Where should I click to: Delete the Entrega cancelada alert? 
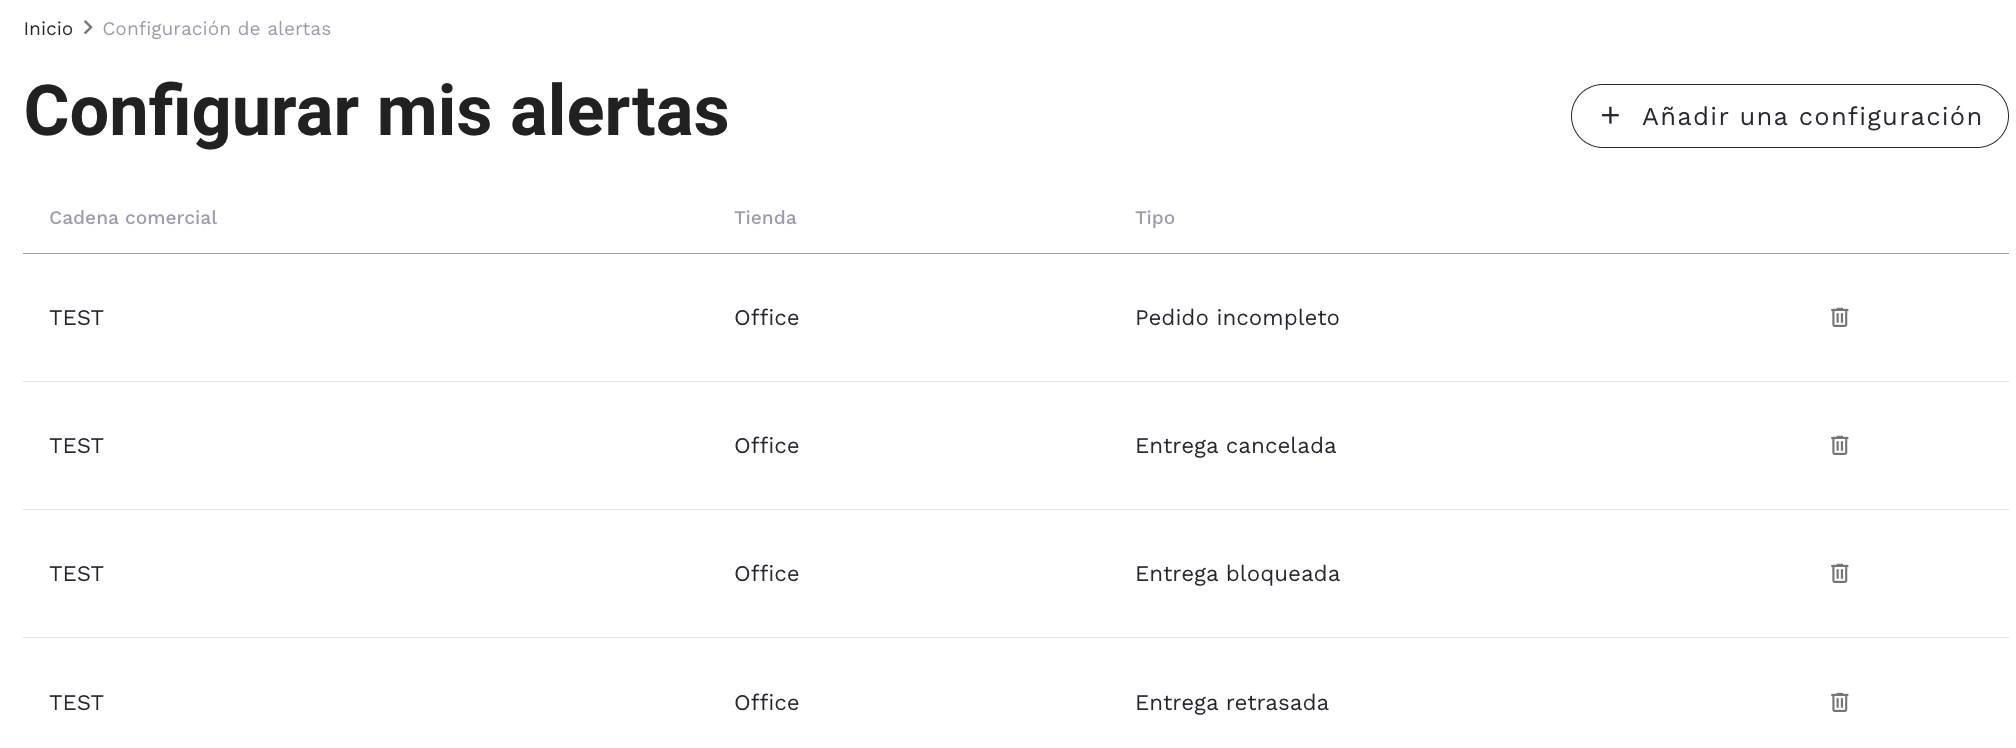[x=1839, y=445]
